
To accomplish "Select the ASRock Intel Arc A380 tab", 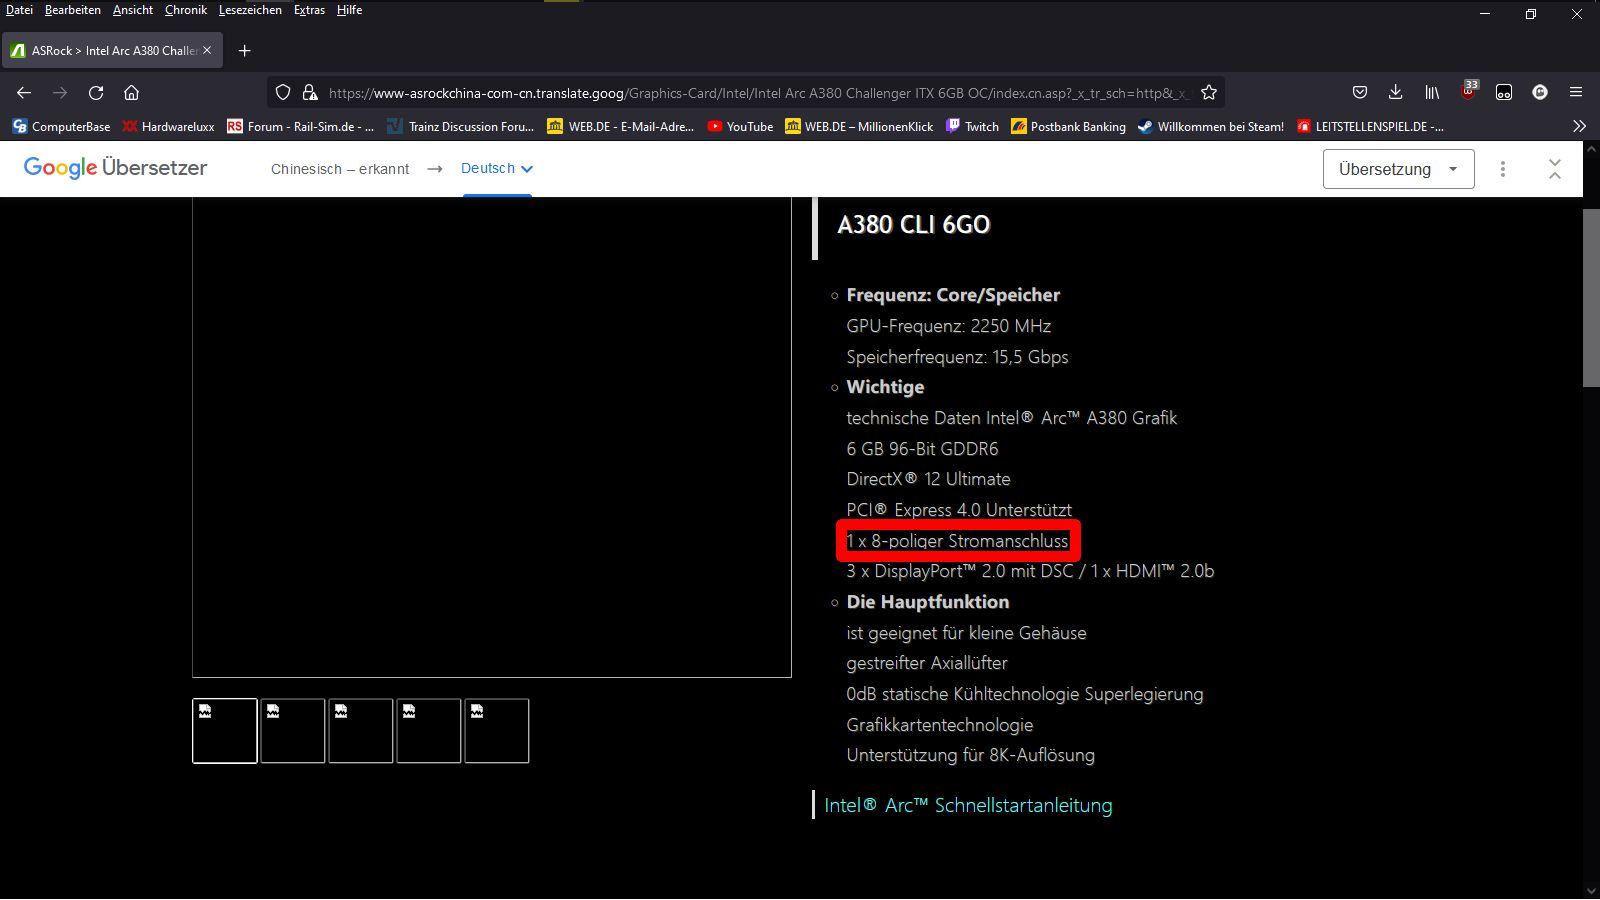I will pyautogui.click(x=112, y=50).
